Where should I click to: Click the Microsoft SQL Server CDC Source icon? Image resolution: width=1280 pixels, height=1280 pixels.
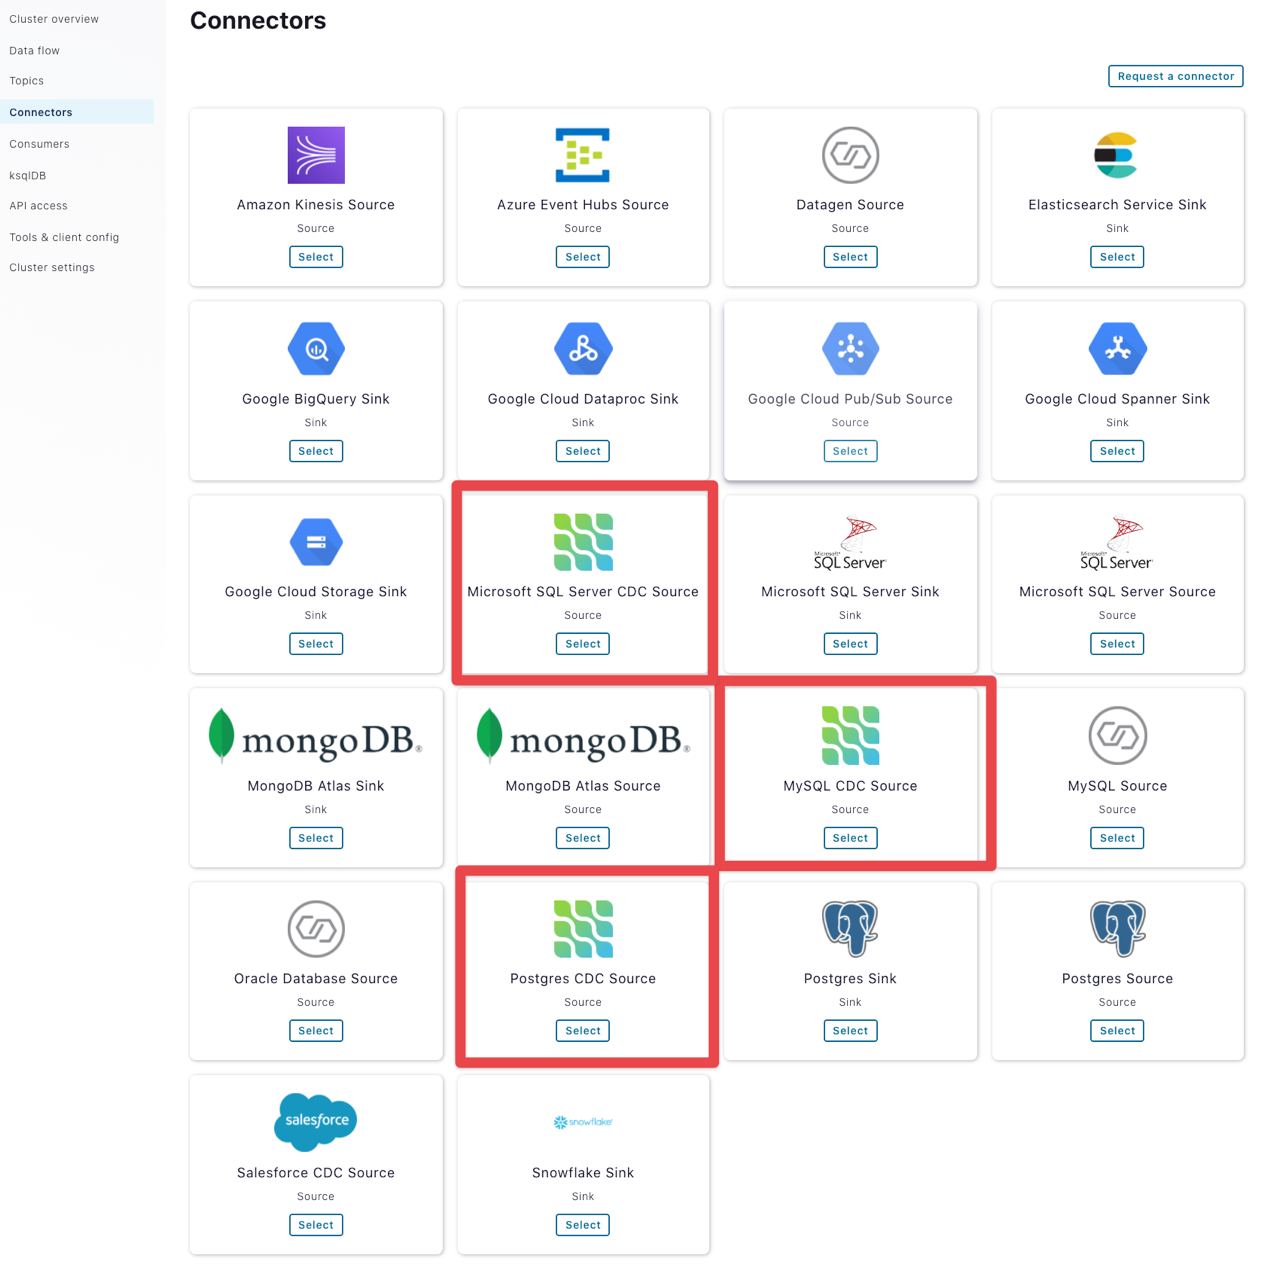tap(583, 542)
